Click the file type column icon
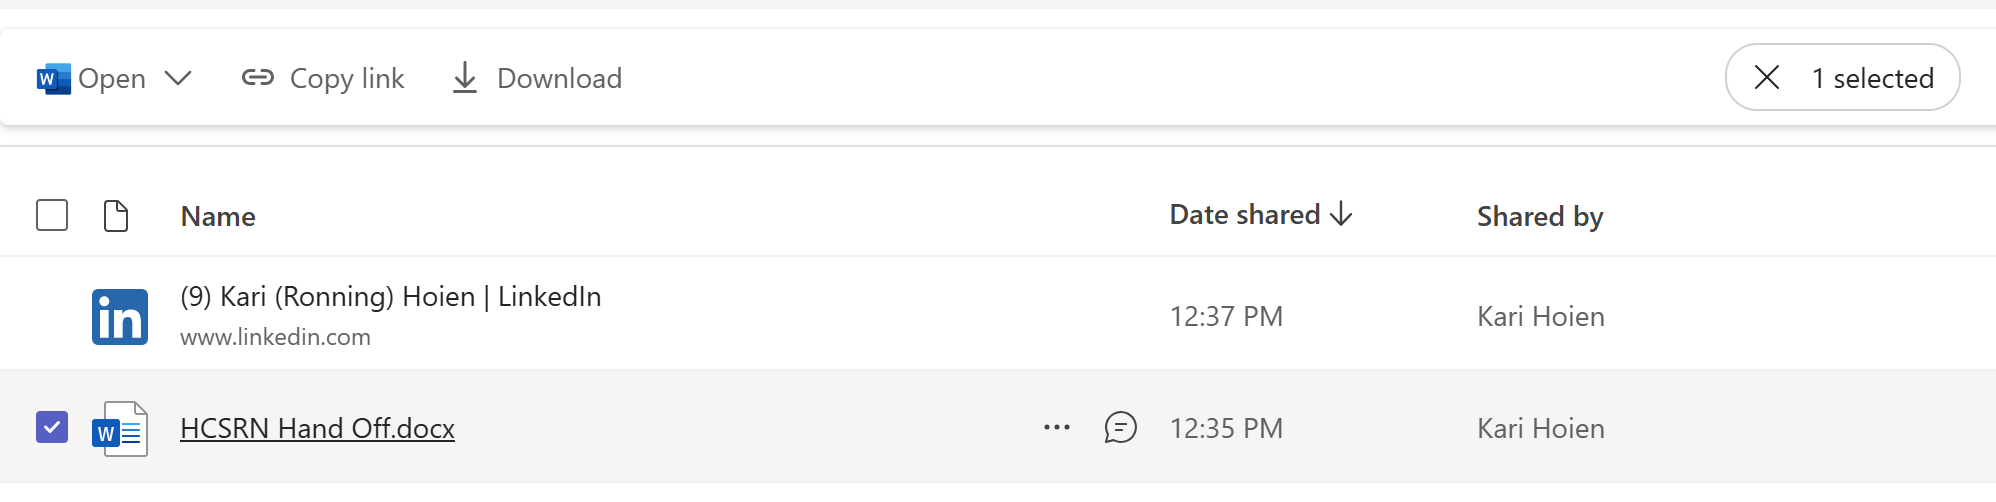This screenshot has width=1996, height=502. point(116,215)
